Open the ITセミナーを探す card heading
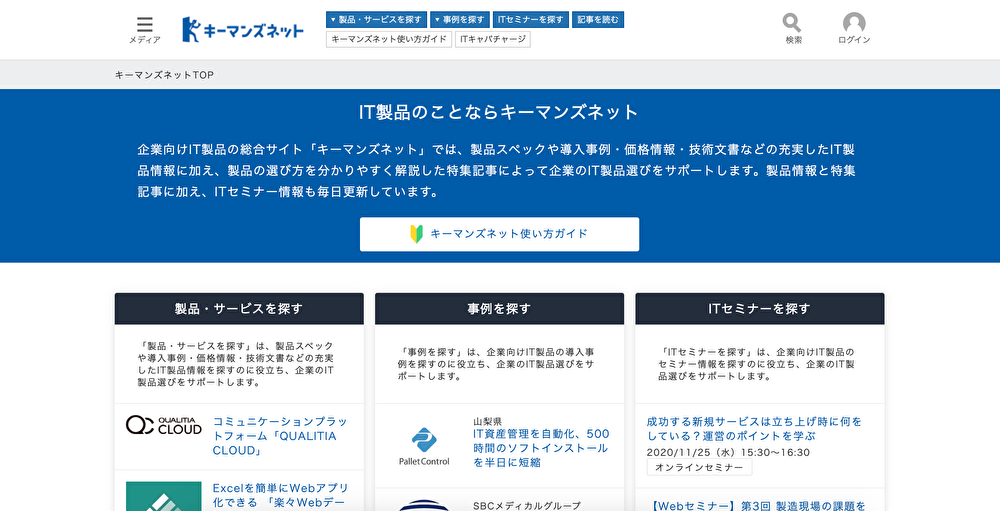The image size is (1000, 511). tap(760, 309)
